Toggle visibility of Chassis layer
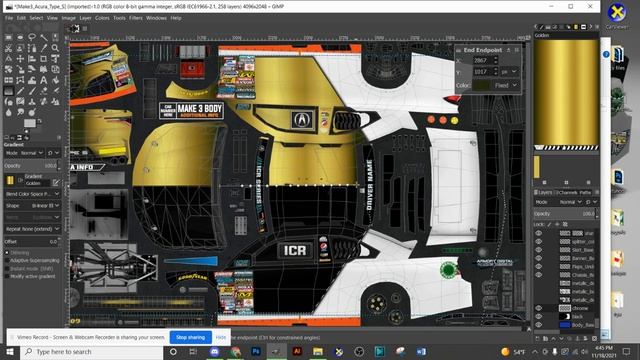The height and width of the screenshot is (360, 640). tap(539, 275)
